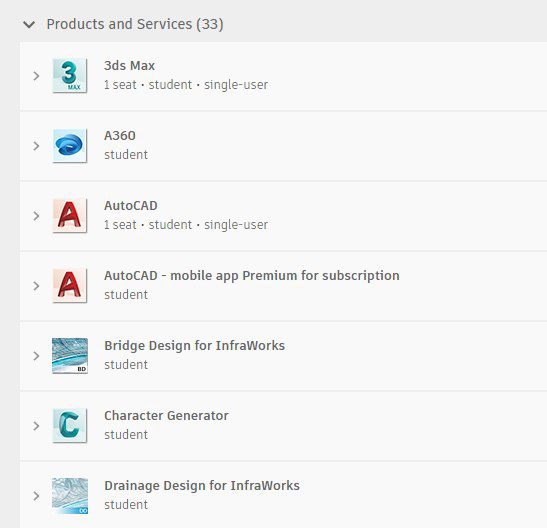
Task: Expand the AutoCAD row chevron
Action: [36, 216]
